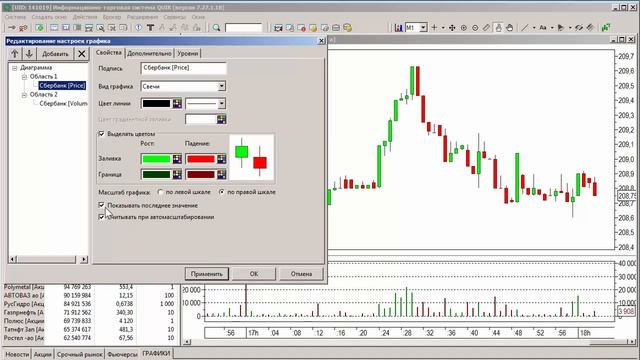Switch to the Дополнительно tab
This screenshot has height=360, width=640.
[149, 53]
